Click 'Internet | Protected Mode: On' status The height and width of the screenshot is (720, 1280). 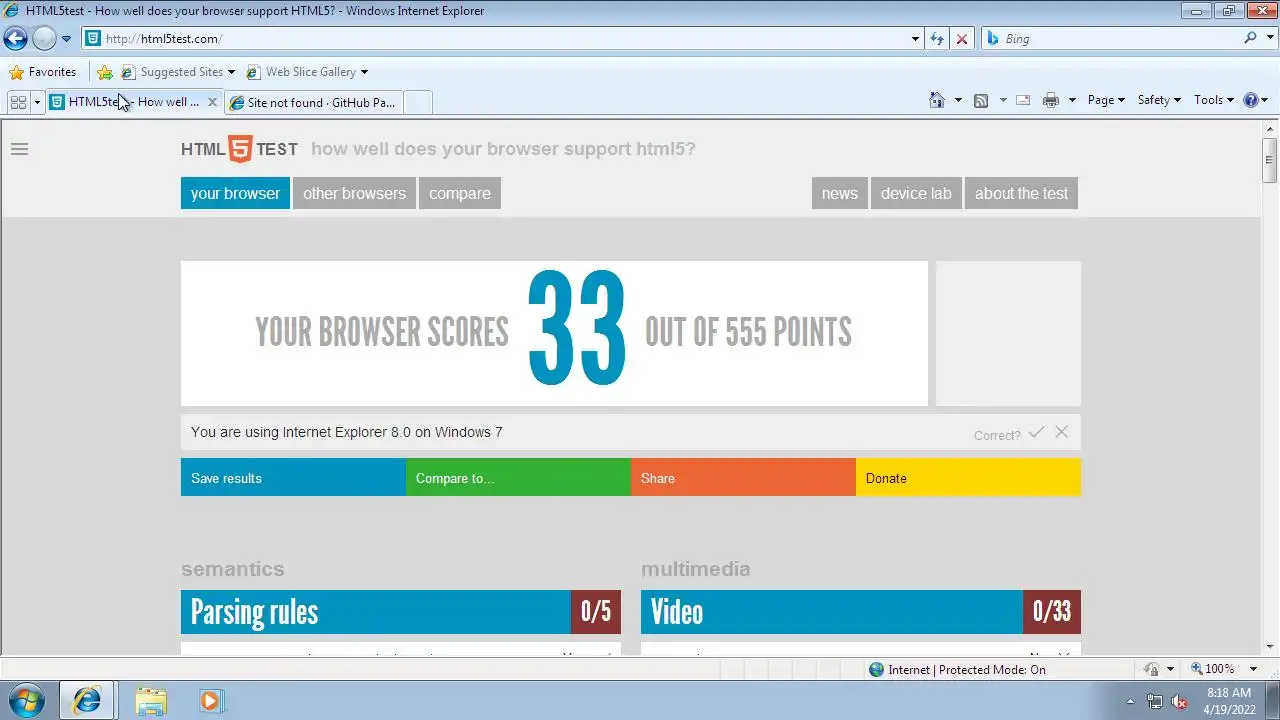[x=957, y=670]
